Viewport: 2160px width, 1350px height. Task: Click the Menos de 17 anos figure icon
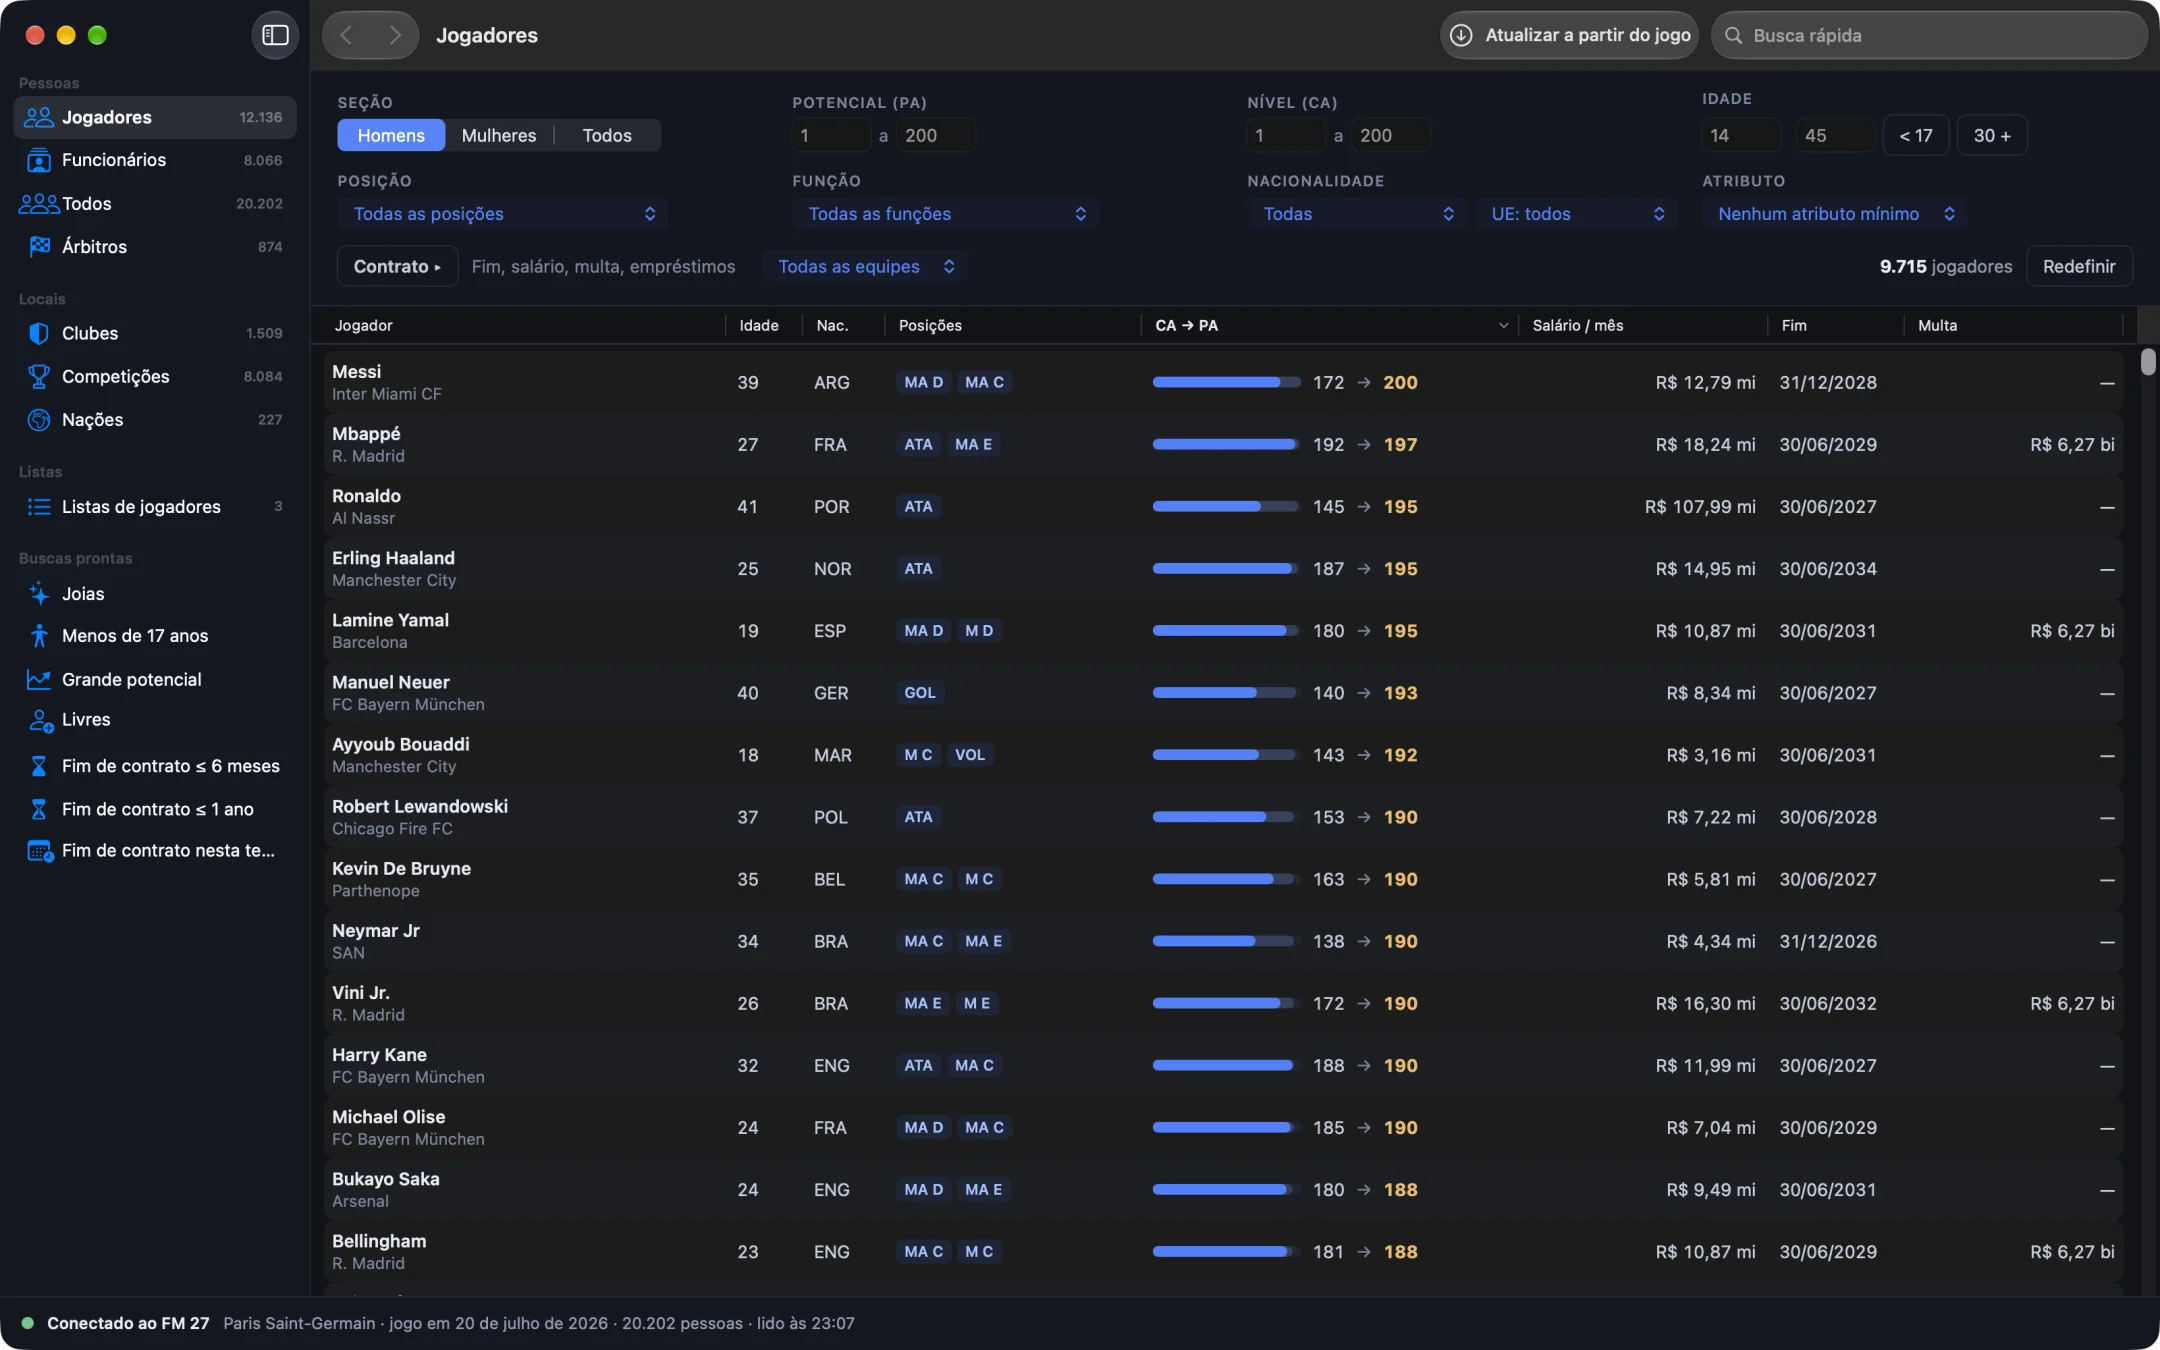39,635
